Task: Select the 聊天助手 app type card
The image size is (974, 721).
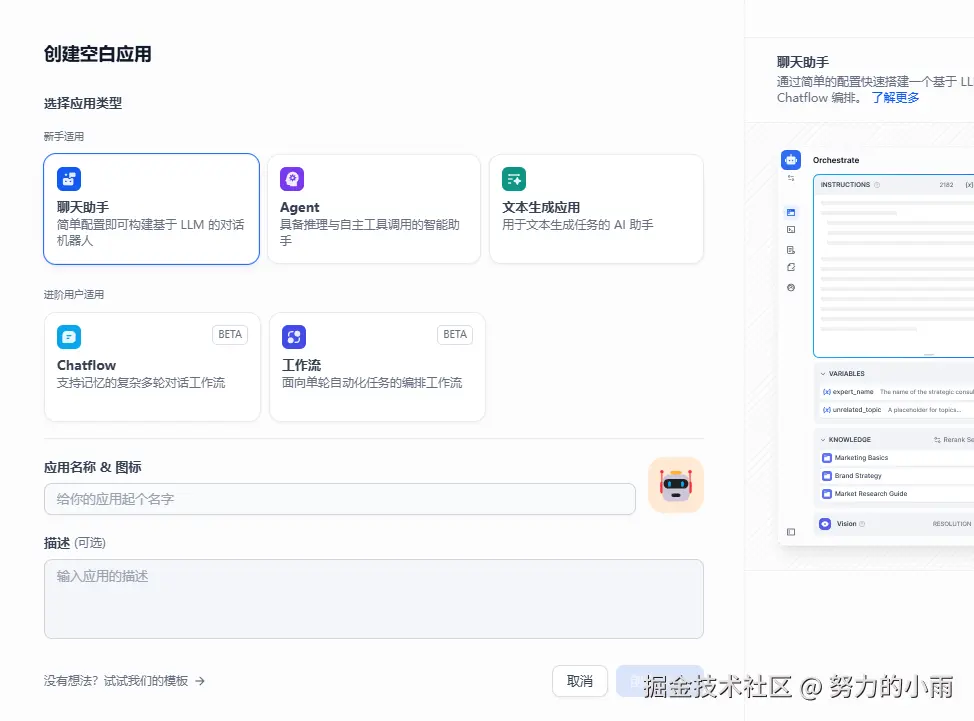Action: pyautogui.click(x=152, y=209)
